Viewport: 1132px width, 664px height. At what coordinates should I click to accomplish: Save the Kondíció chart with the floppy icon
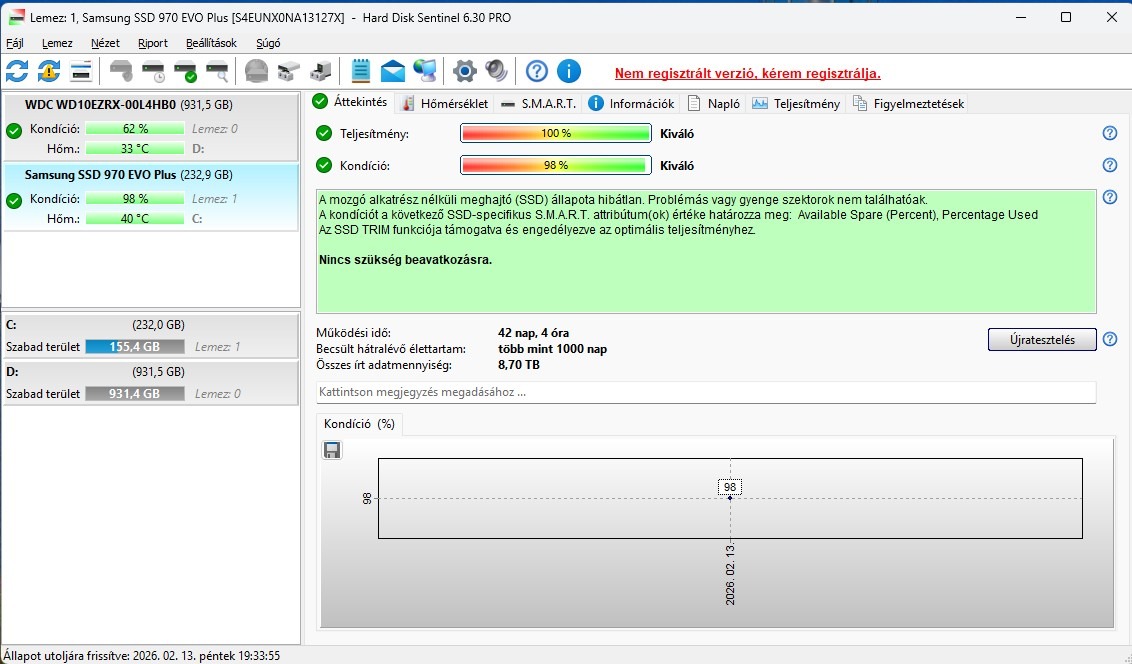[332, 450]
